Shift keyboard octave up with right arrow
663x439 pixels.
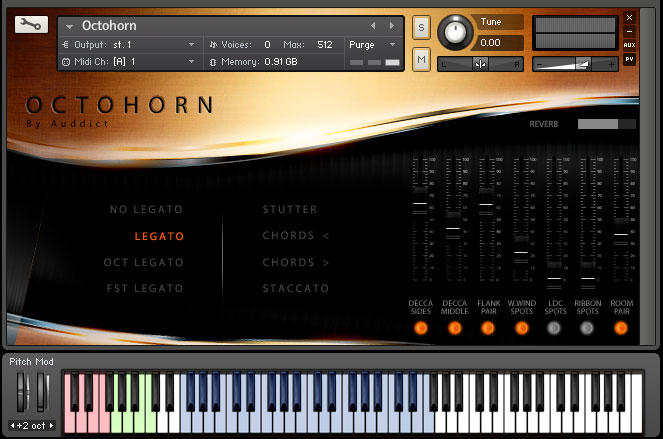click(51, 425)
